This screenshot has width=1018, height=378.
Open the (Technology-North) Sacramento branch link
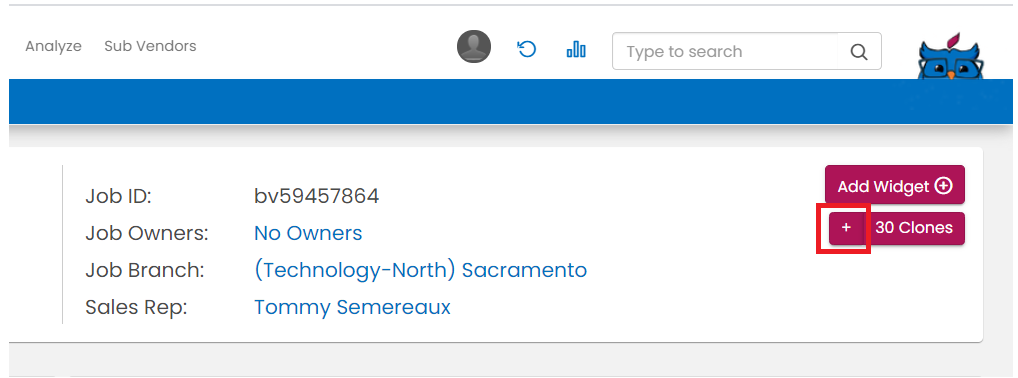click(420, 270)
